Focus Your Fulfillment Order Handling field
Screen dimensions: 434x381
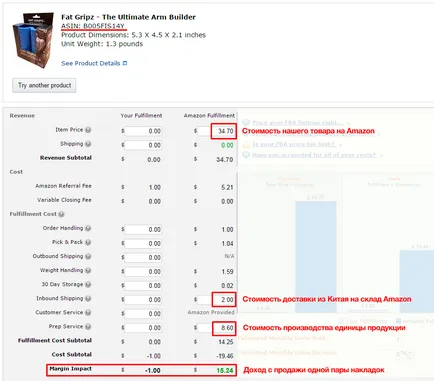pyautogui.click(x=143, y=229)
